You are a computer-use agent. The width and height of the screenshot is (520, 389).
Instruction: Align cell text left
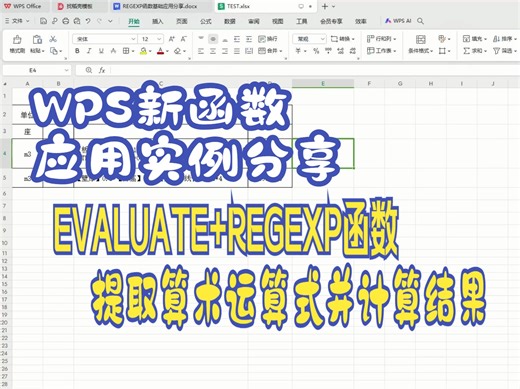tap(201, 51)
